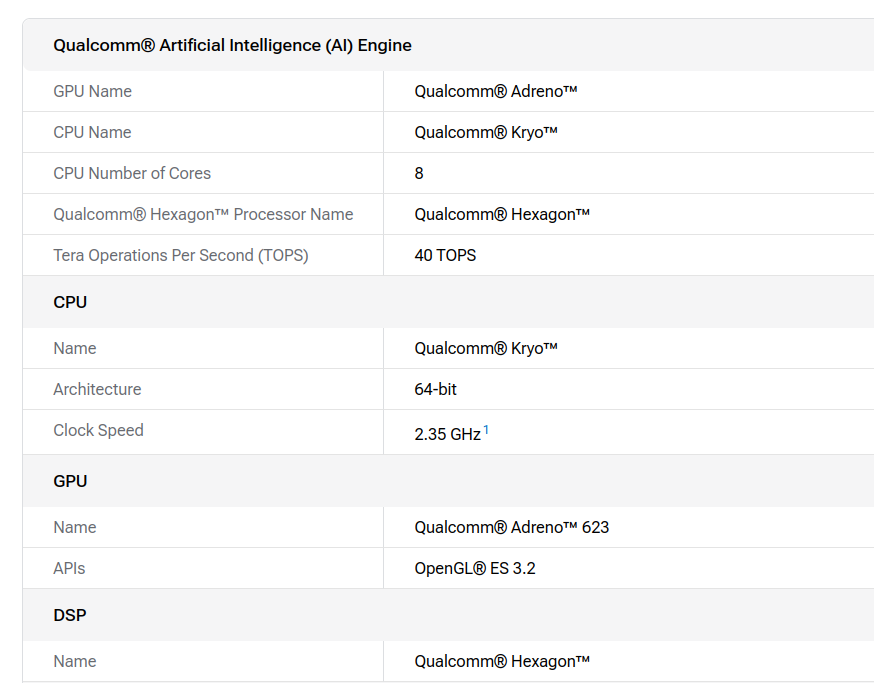Click the 40 TOPS value
This screenshot has width=874, height=683.
point(445,255)
